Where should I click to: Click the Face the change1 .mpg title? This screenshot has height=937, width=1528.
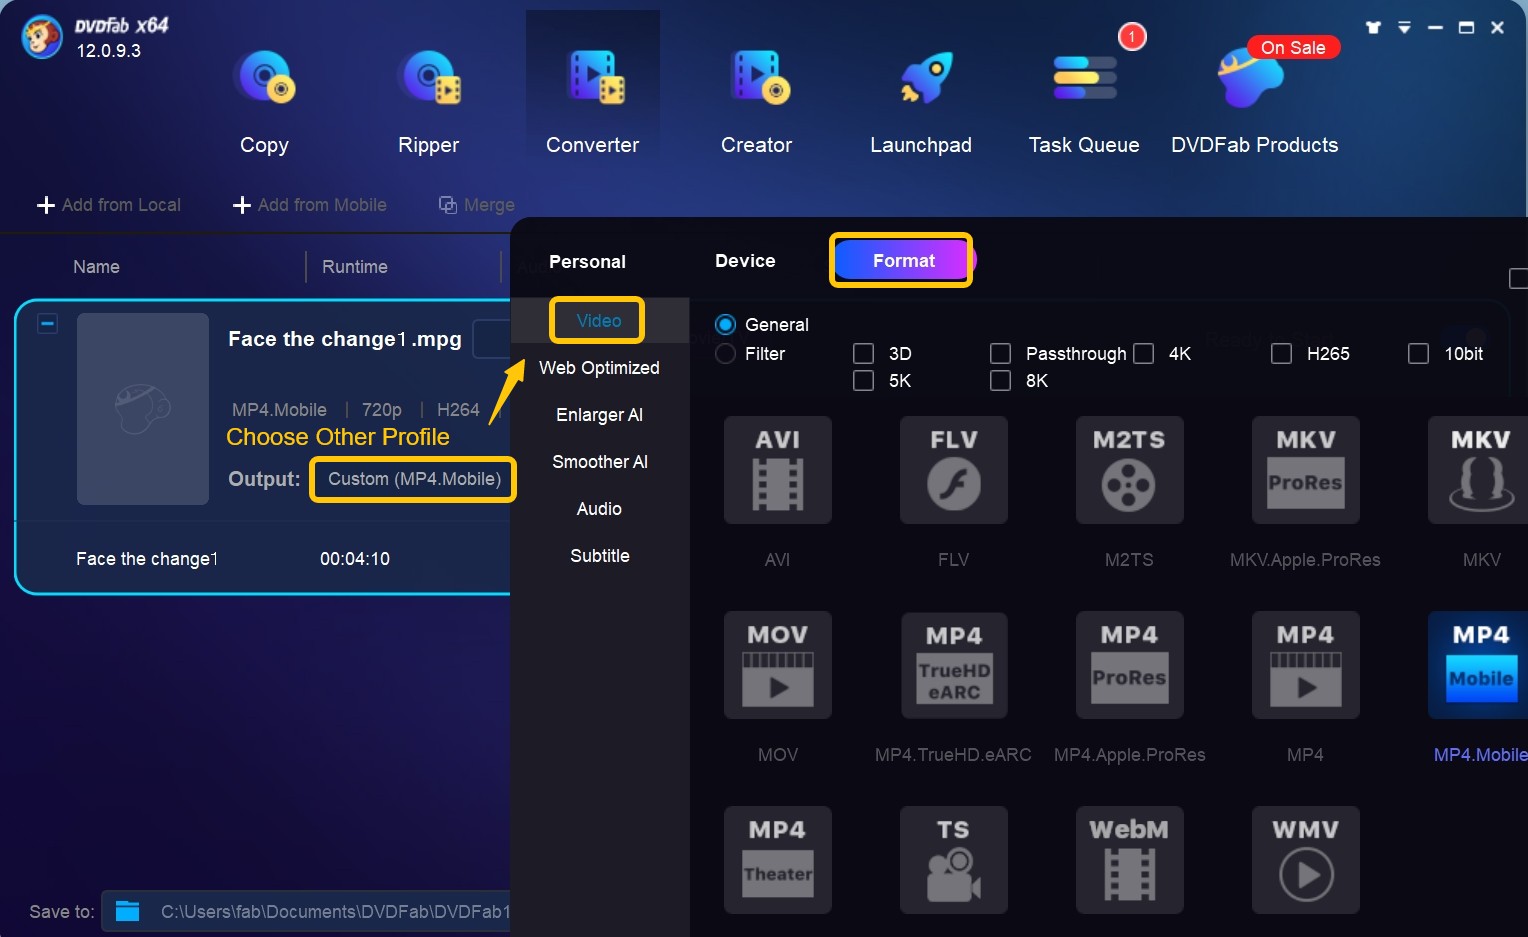(345, 339)
